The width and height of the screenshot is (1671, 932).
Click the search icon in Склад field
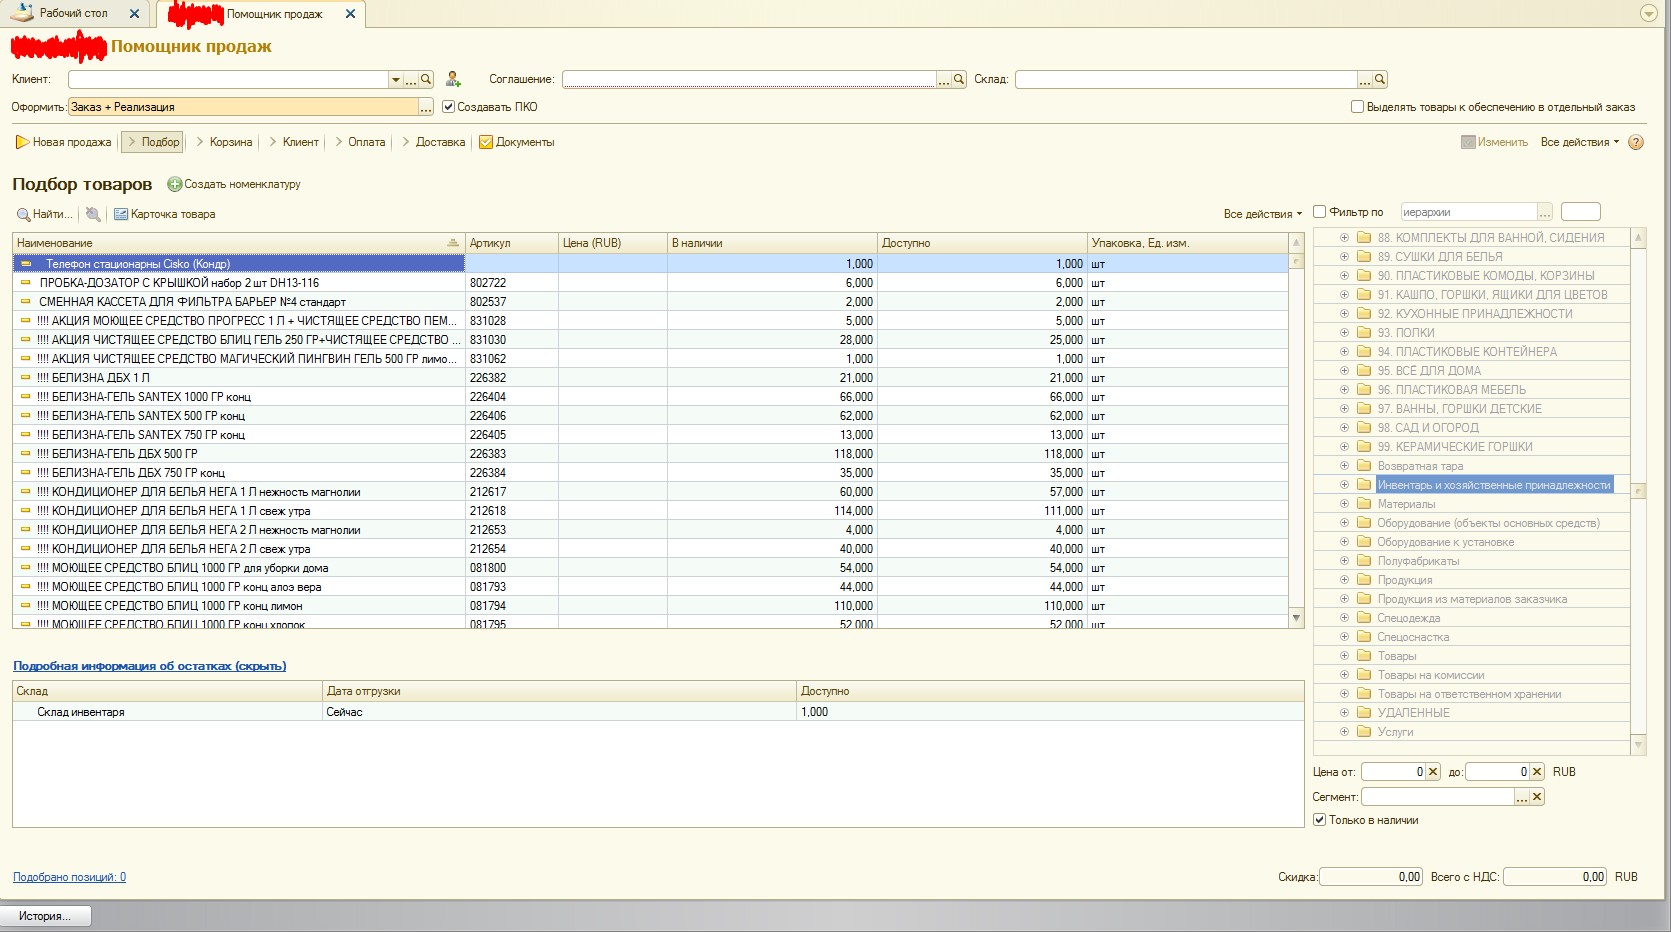(1380, 79)
